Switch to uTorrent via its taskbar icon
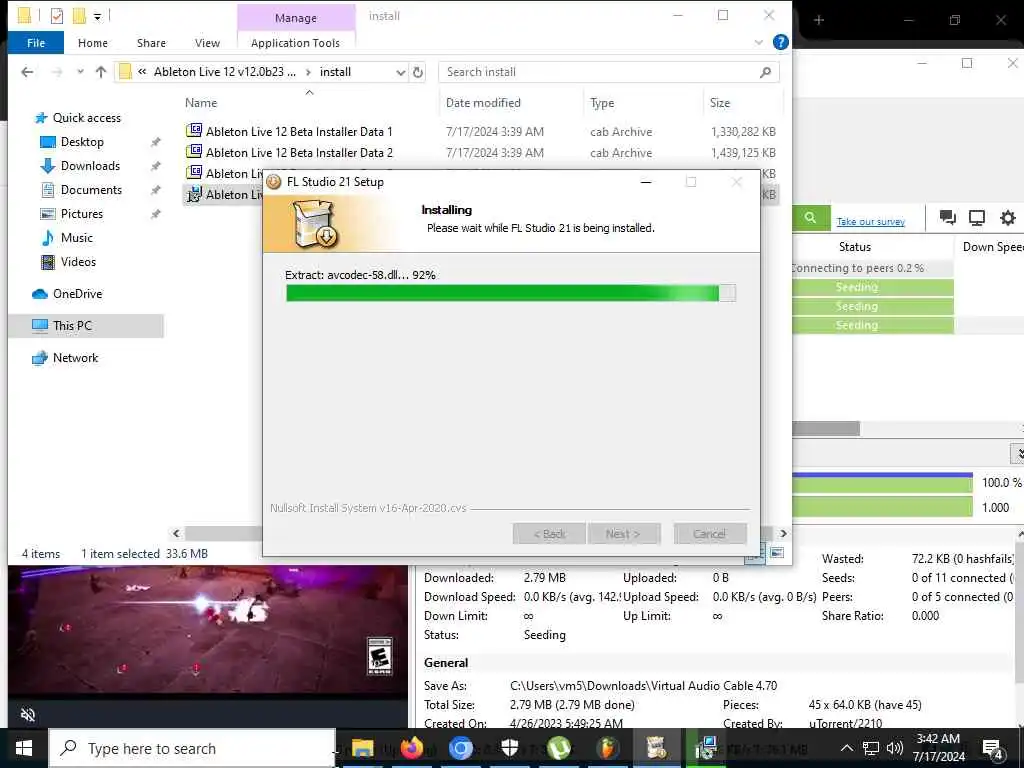Image resolution: width=1024 pixels, height=768 pixels. pyautogui.click(x=558, y=748)
